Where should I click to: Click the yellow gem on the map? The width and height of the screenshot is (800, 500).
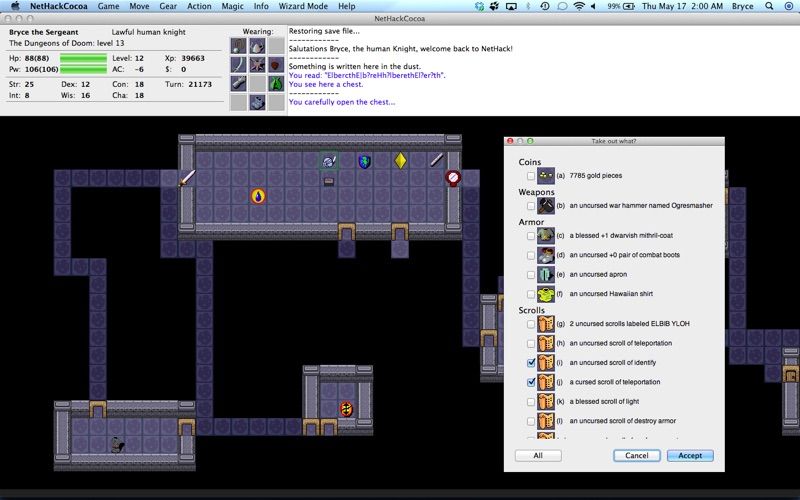pyautogui.click(x=401, y=161)
